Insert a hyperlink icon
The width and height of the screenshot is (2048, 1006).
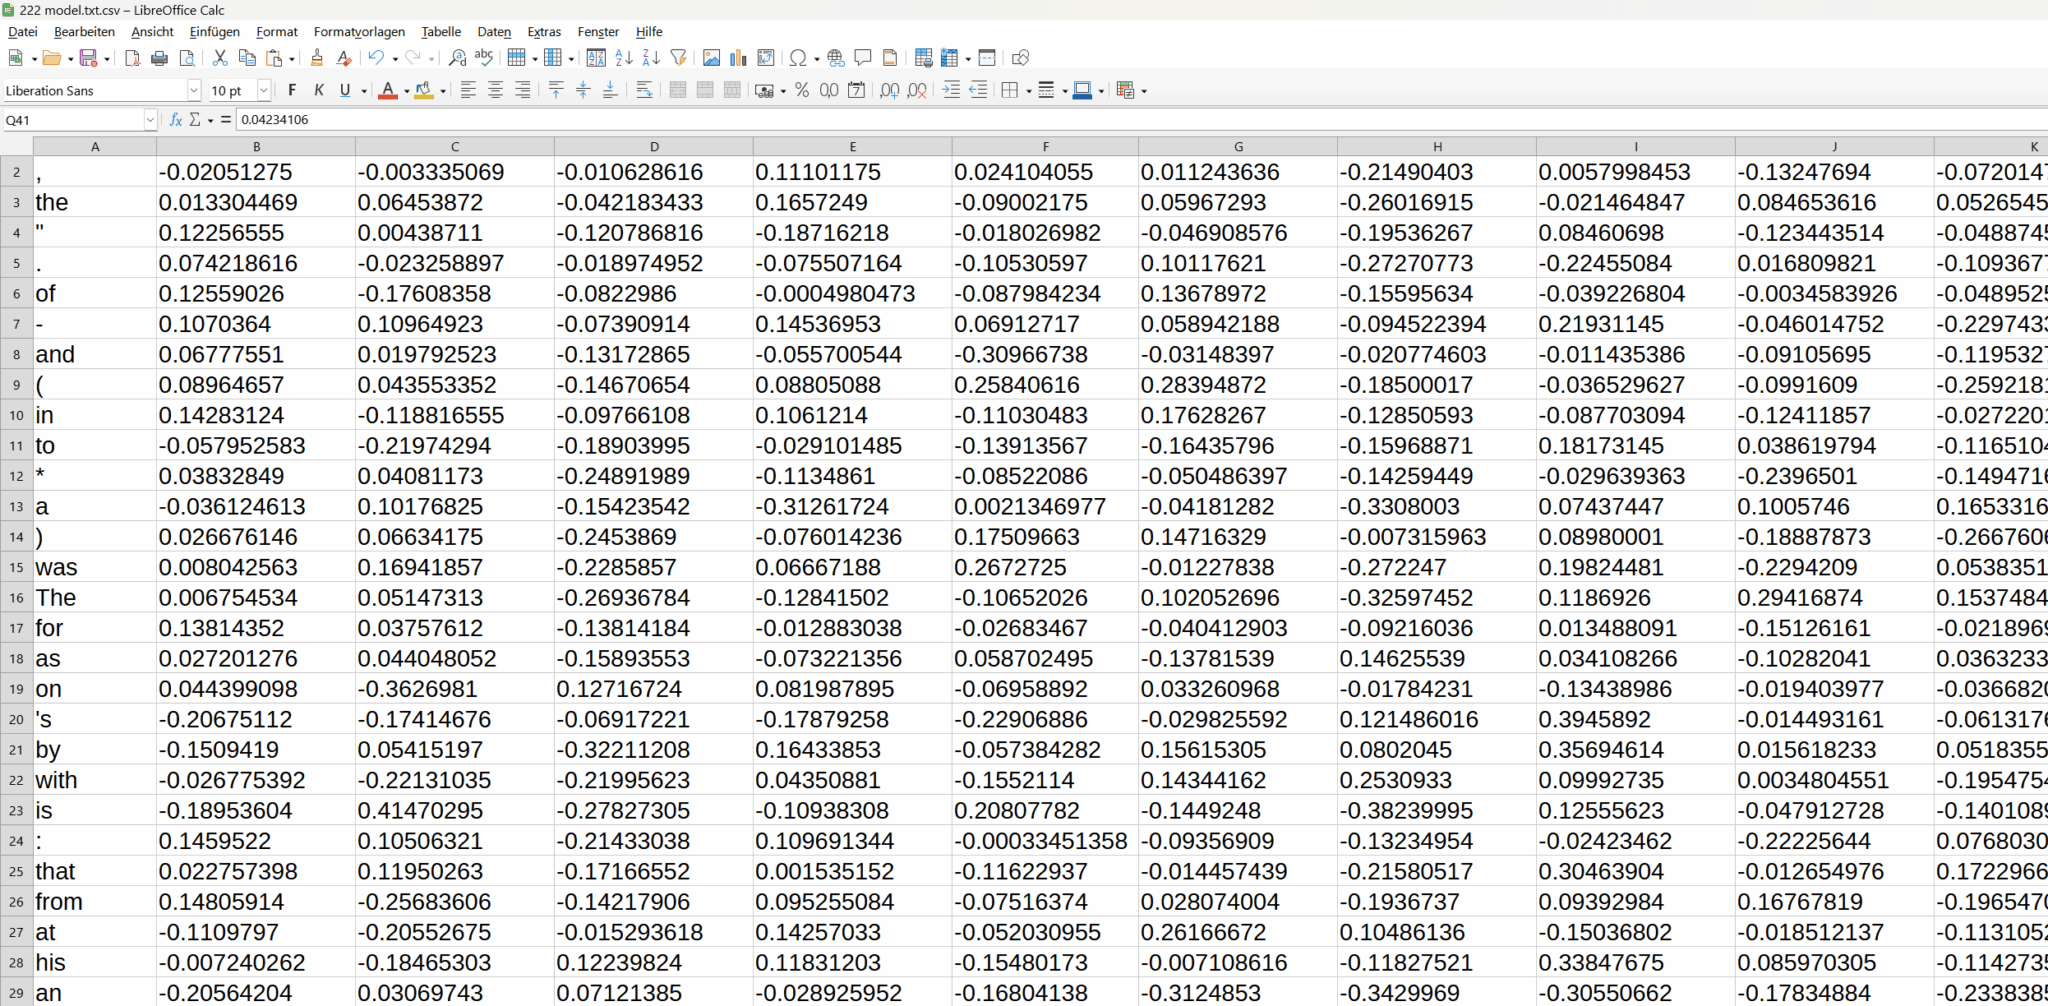tap(836, 58)
